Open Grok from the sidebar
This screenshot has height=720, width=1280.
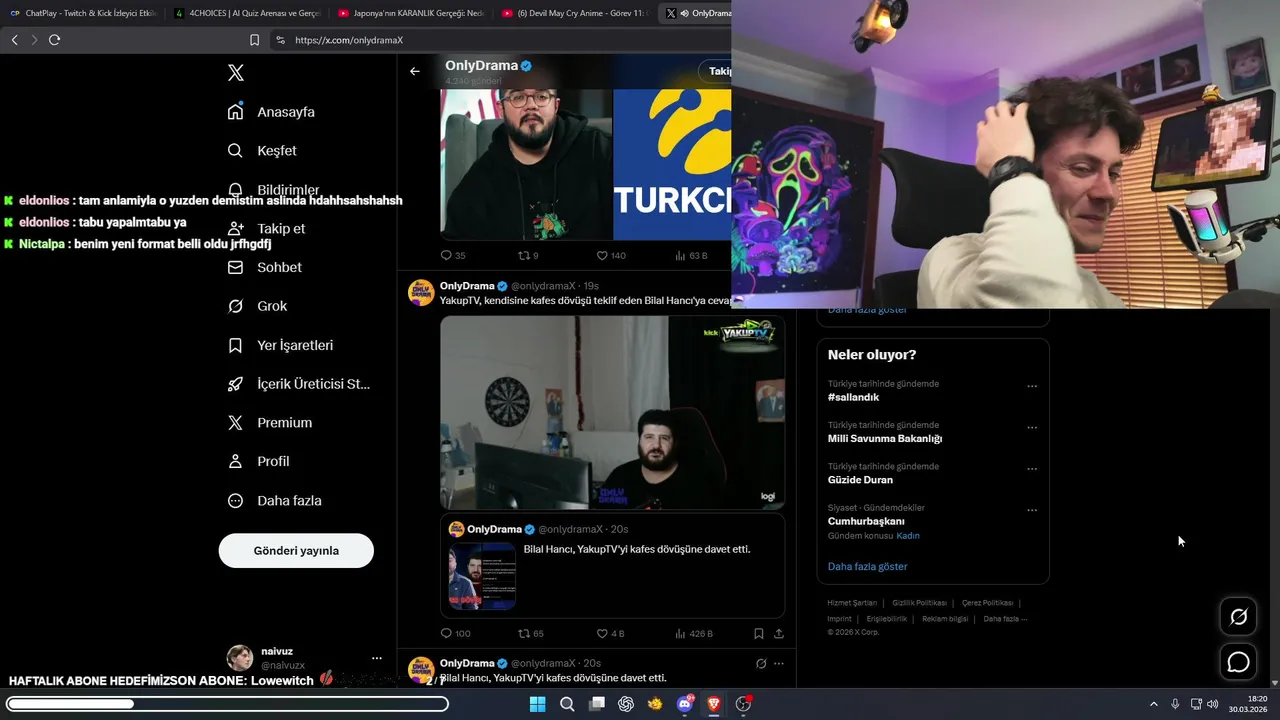257,306
